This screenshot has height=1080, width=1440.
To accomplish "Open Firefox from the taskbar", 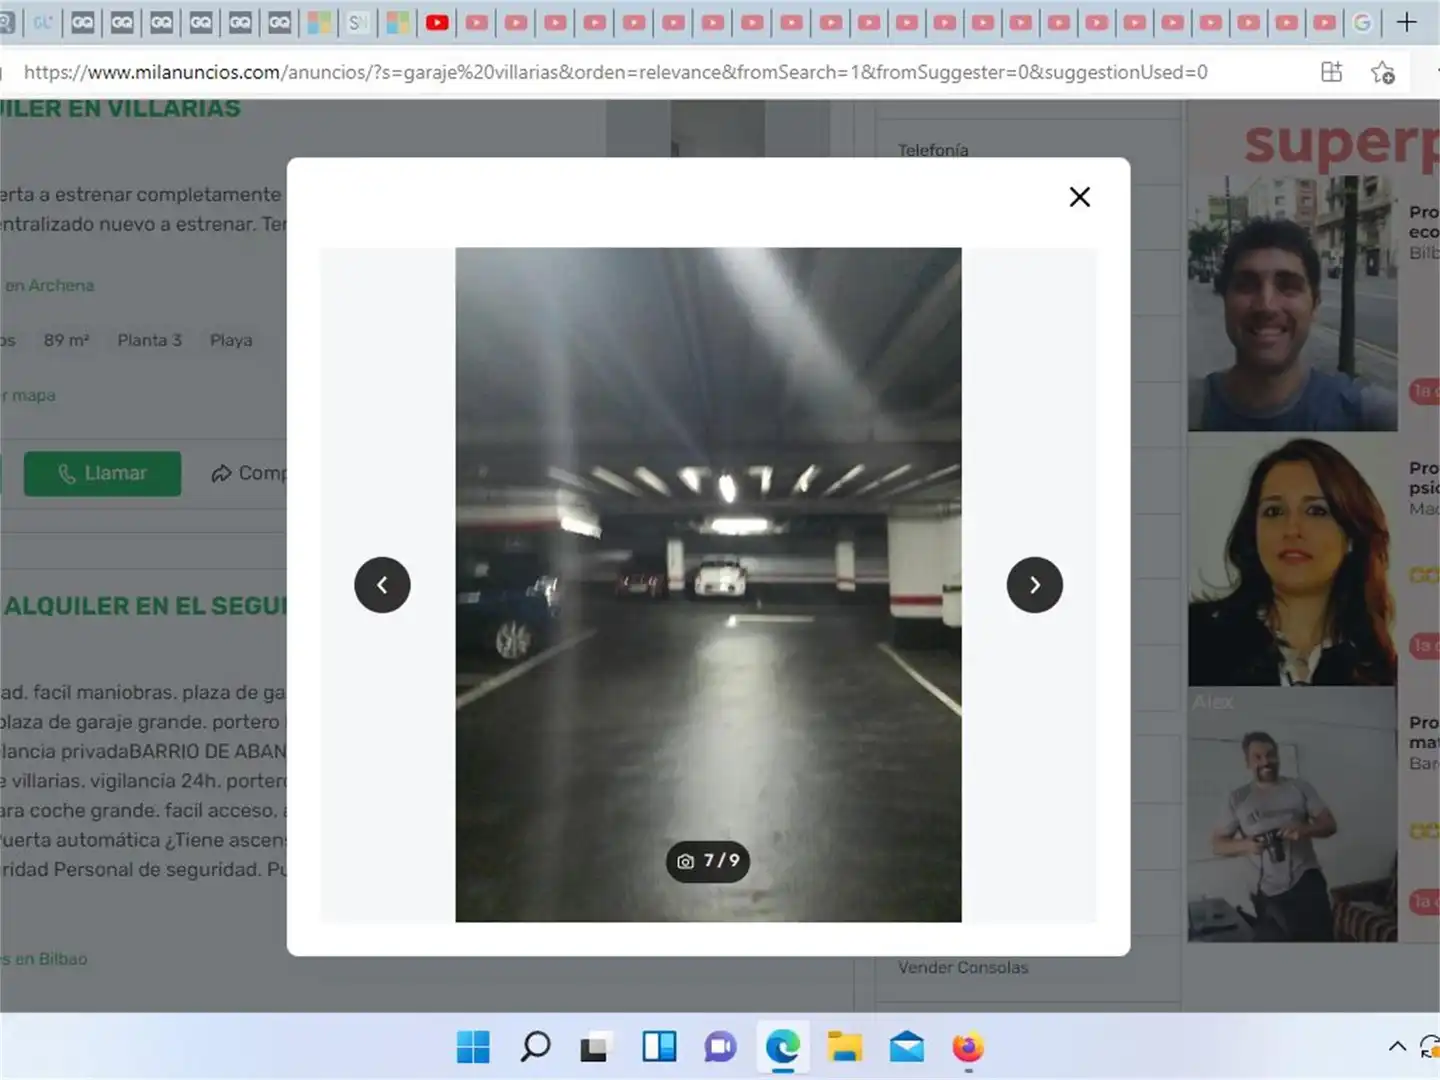I will point(968,1047).
